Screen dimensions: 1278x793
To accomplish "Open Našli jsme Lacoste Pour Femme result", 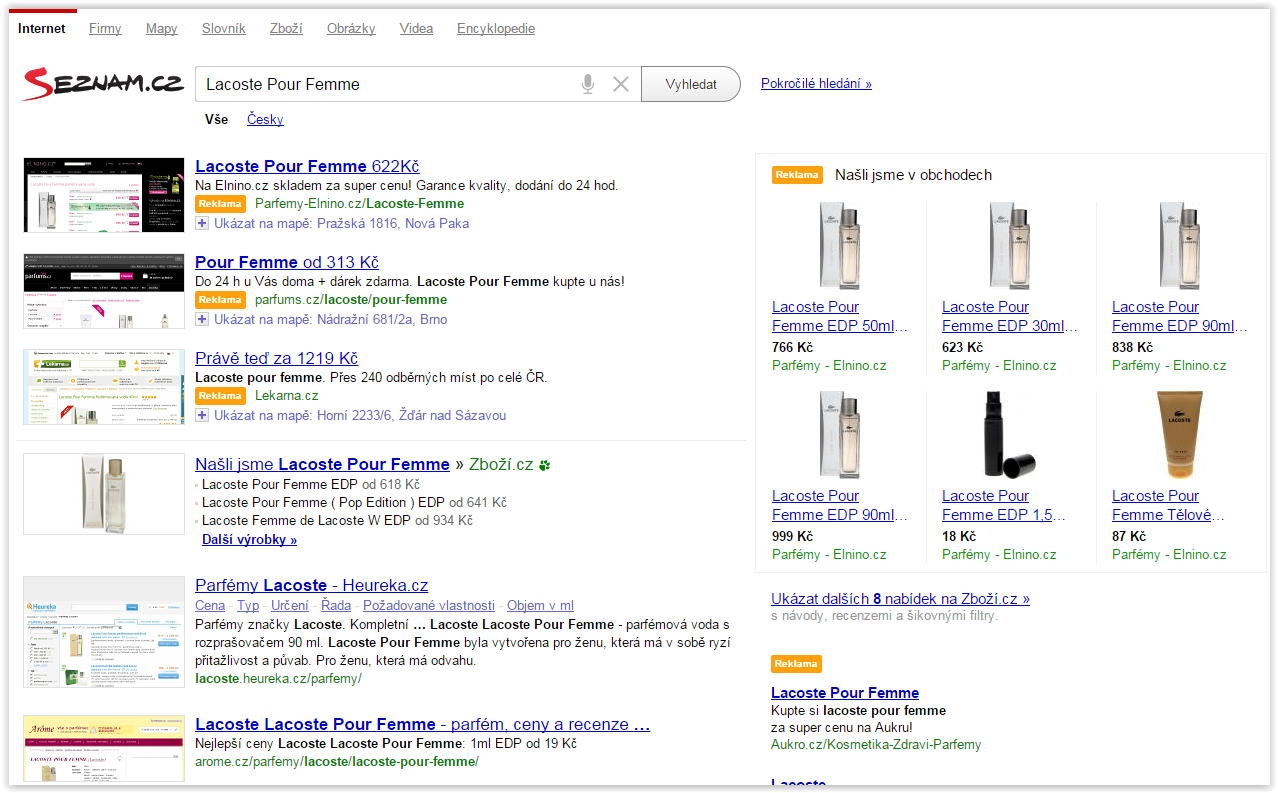I will tap(322, 464).
